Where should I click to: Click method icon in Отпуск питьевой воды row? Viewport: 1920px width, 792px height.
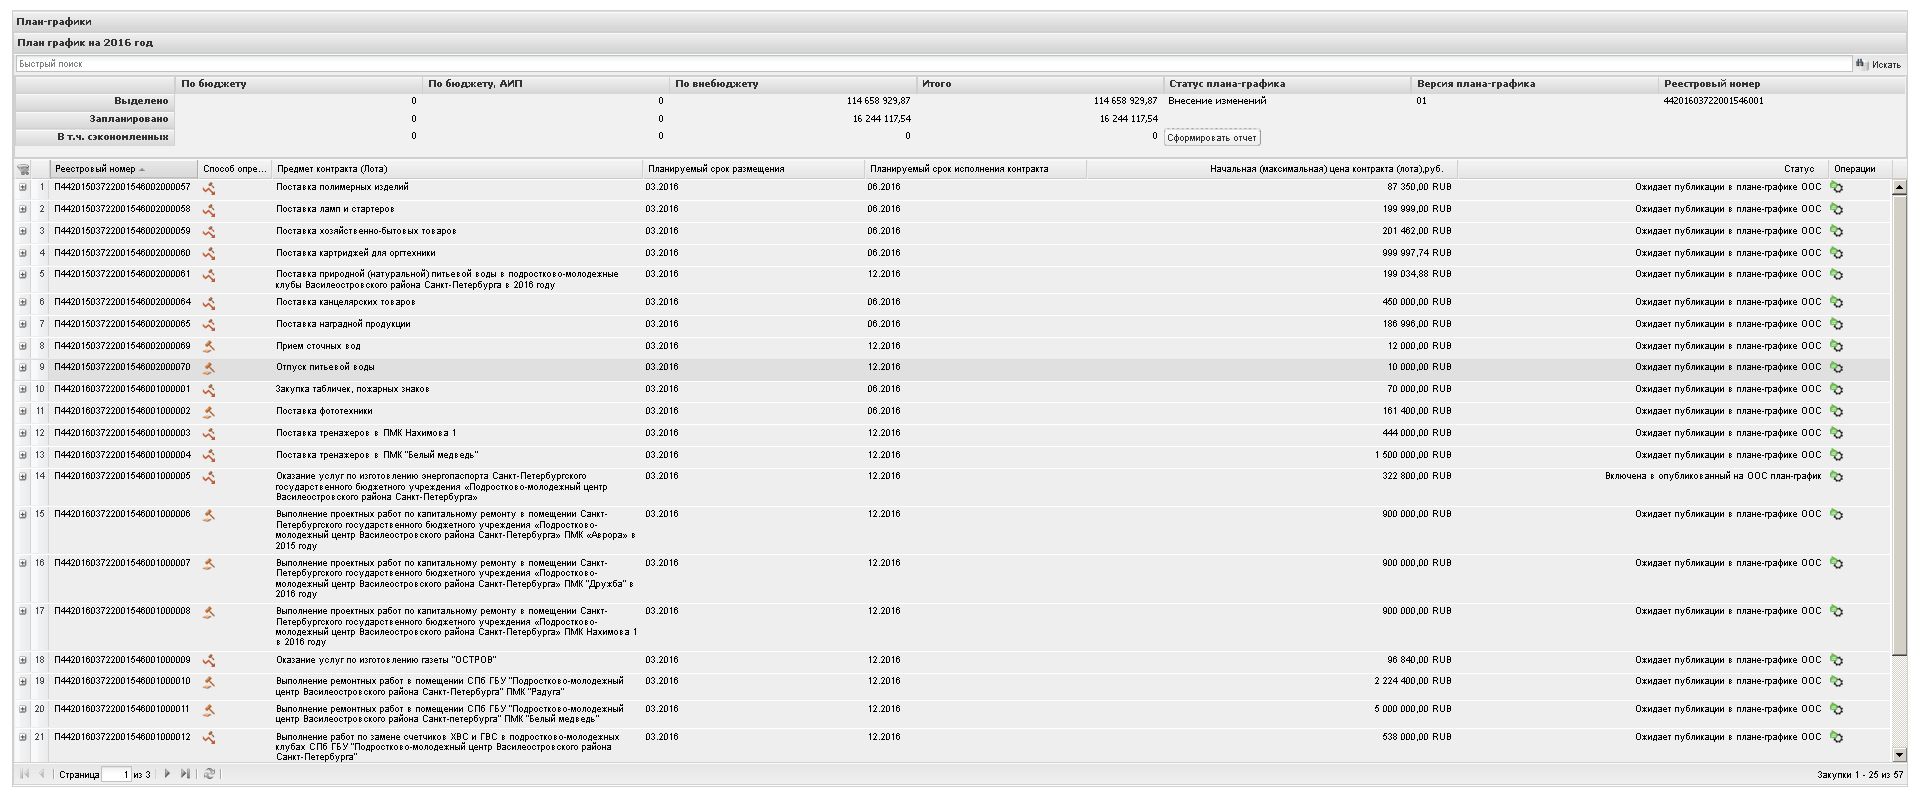209,368
